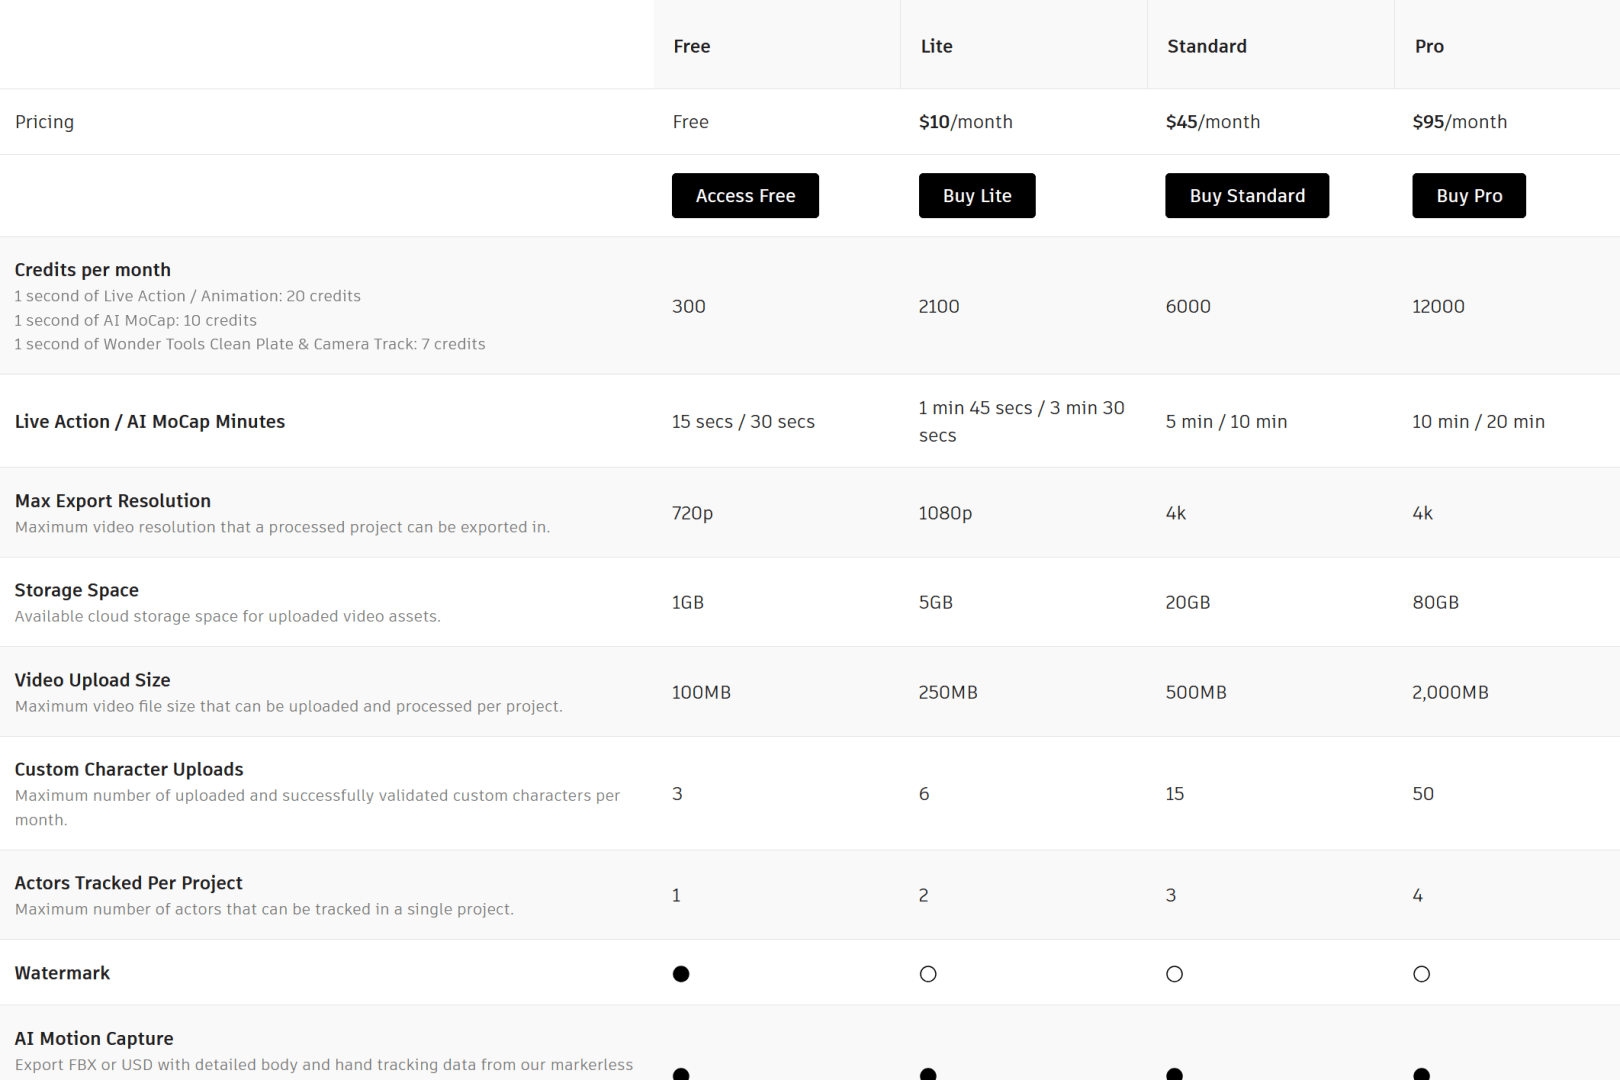Click the AI Motion Capture dot under Free
1620x1080 pixels.
681,1073
